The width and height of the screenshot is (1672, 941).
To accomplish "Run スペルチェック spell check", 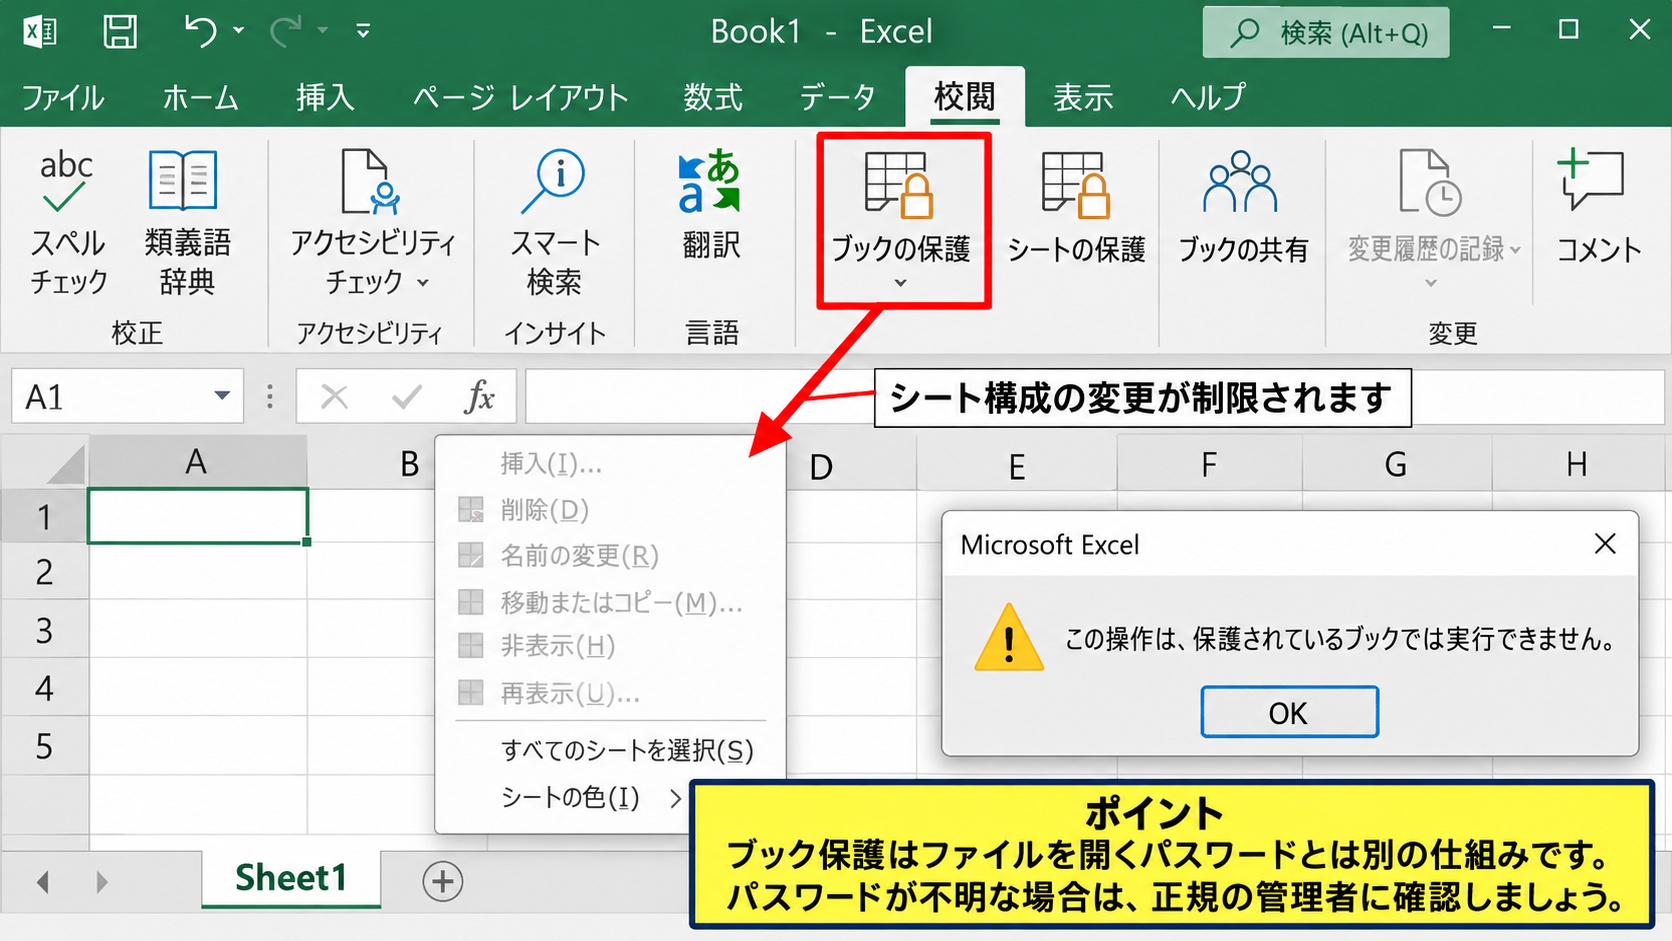I will point(67,222).
